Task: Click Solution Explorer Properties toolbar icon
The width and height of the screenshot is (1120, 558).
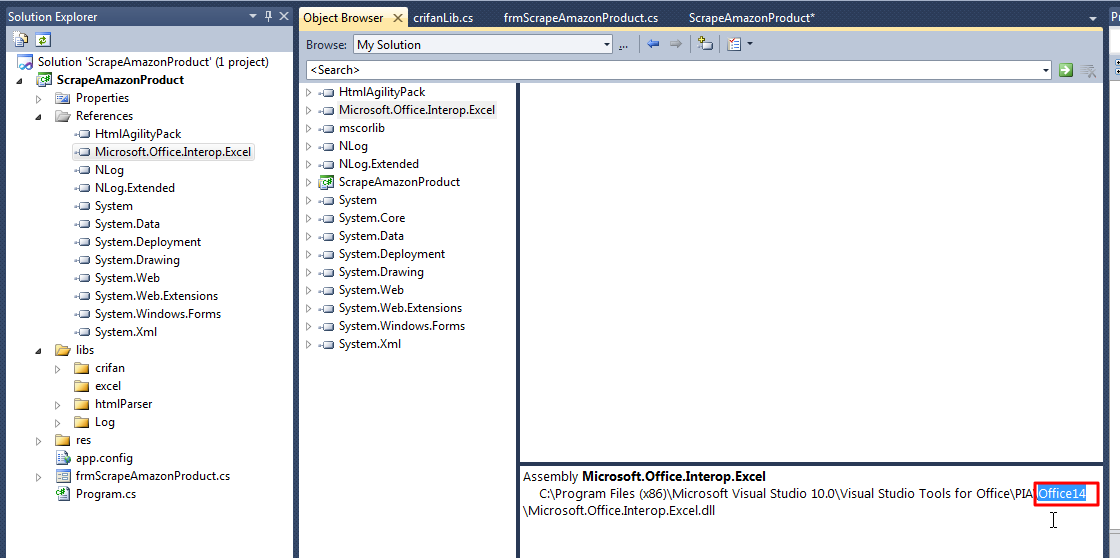Action: 21,40
